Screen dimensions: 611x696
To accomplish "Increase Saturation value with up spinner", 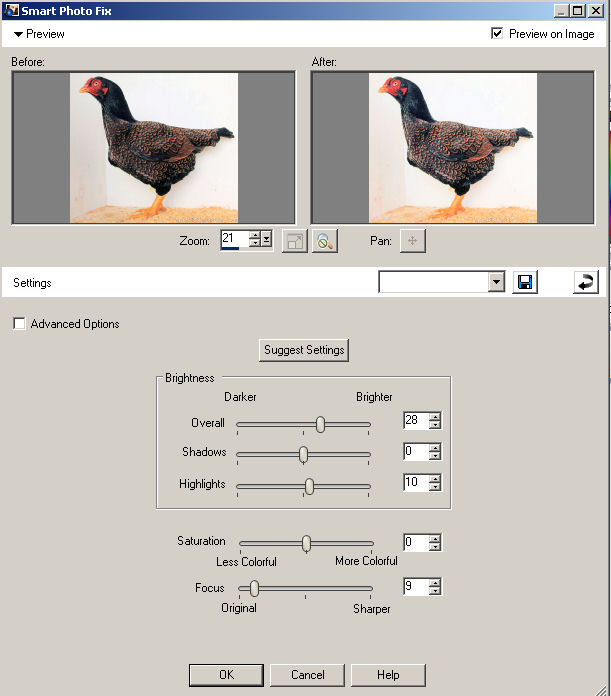I will (435, 538).
